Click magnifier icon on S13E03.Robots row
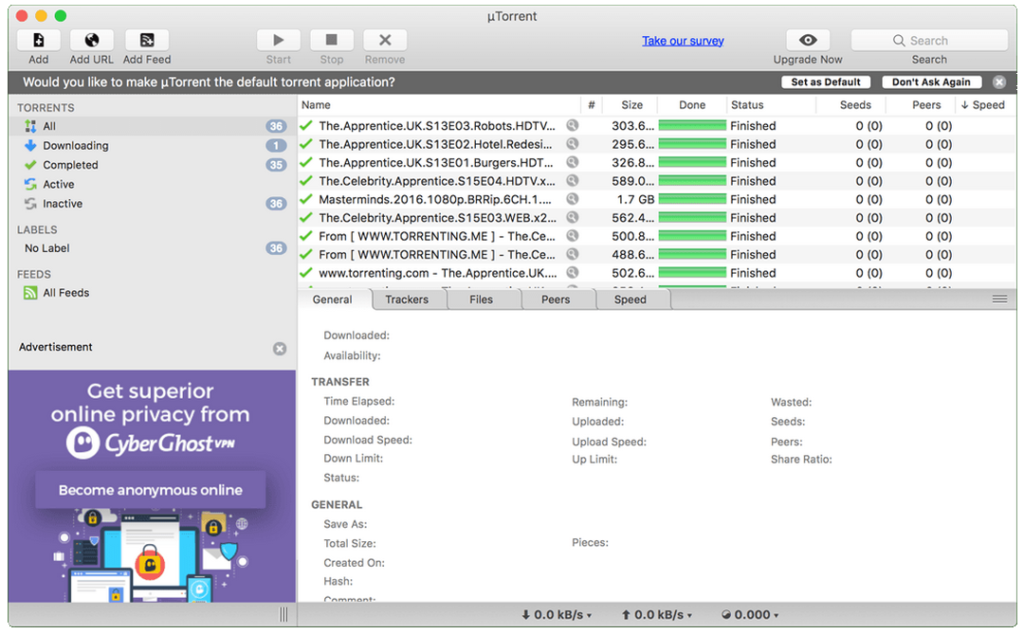Image resolution: width=1024 pixels, height=634 pixels. 572,125
